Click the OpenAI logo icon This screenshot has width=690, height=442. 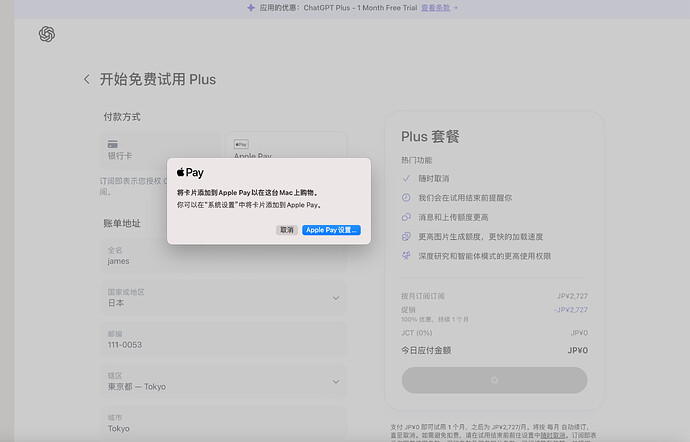[x=47, y=34]
